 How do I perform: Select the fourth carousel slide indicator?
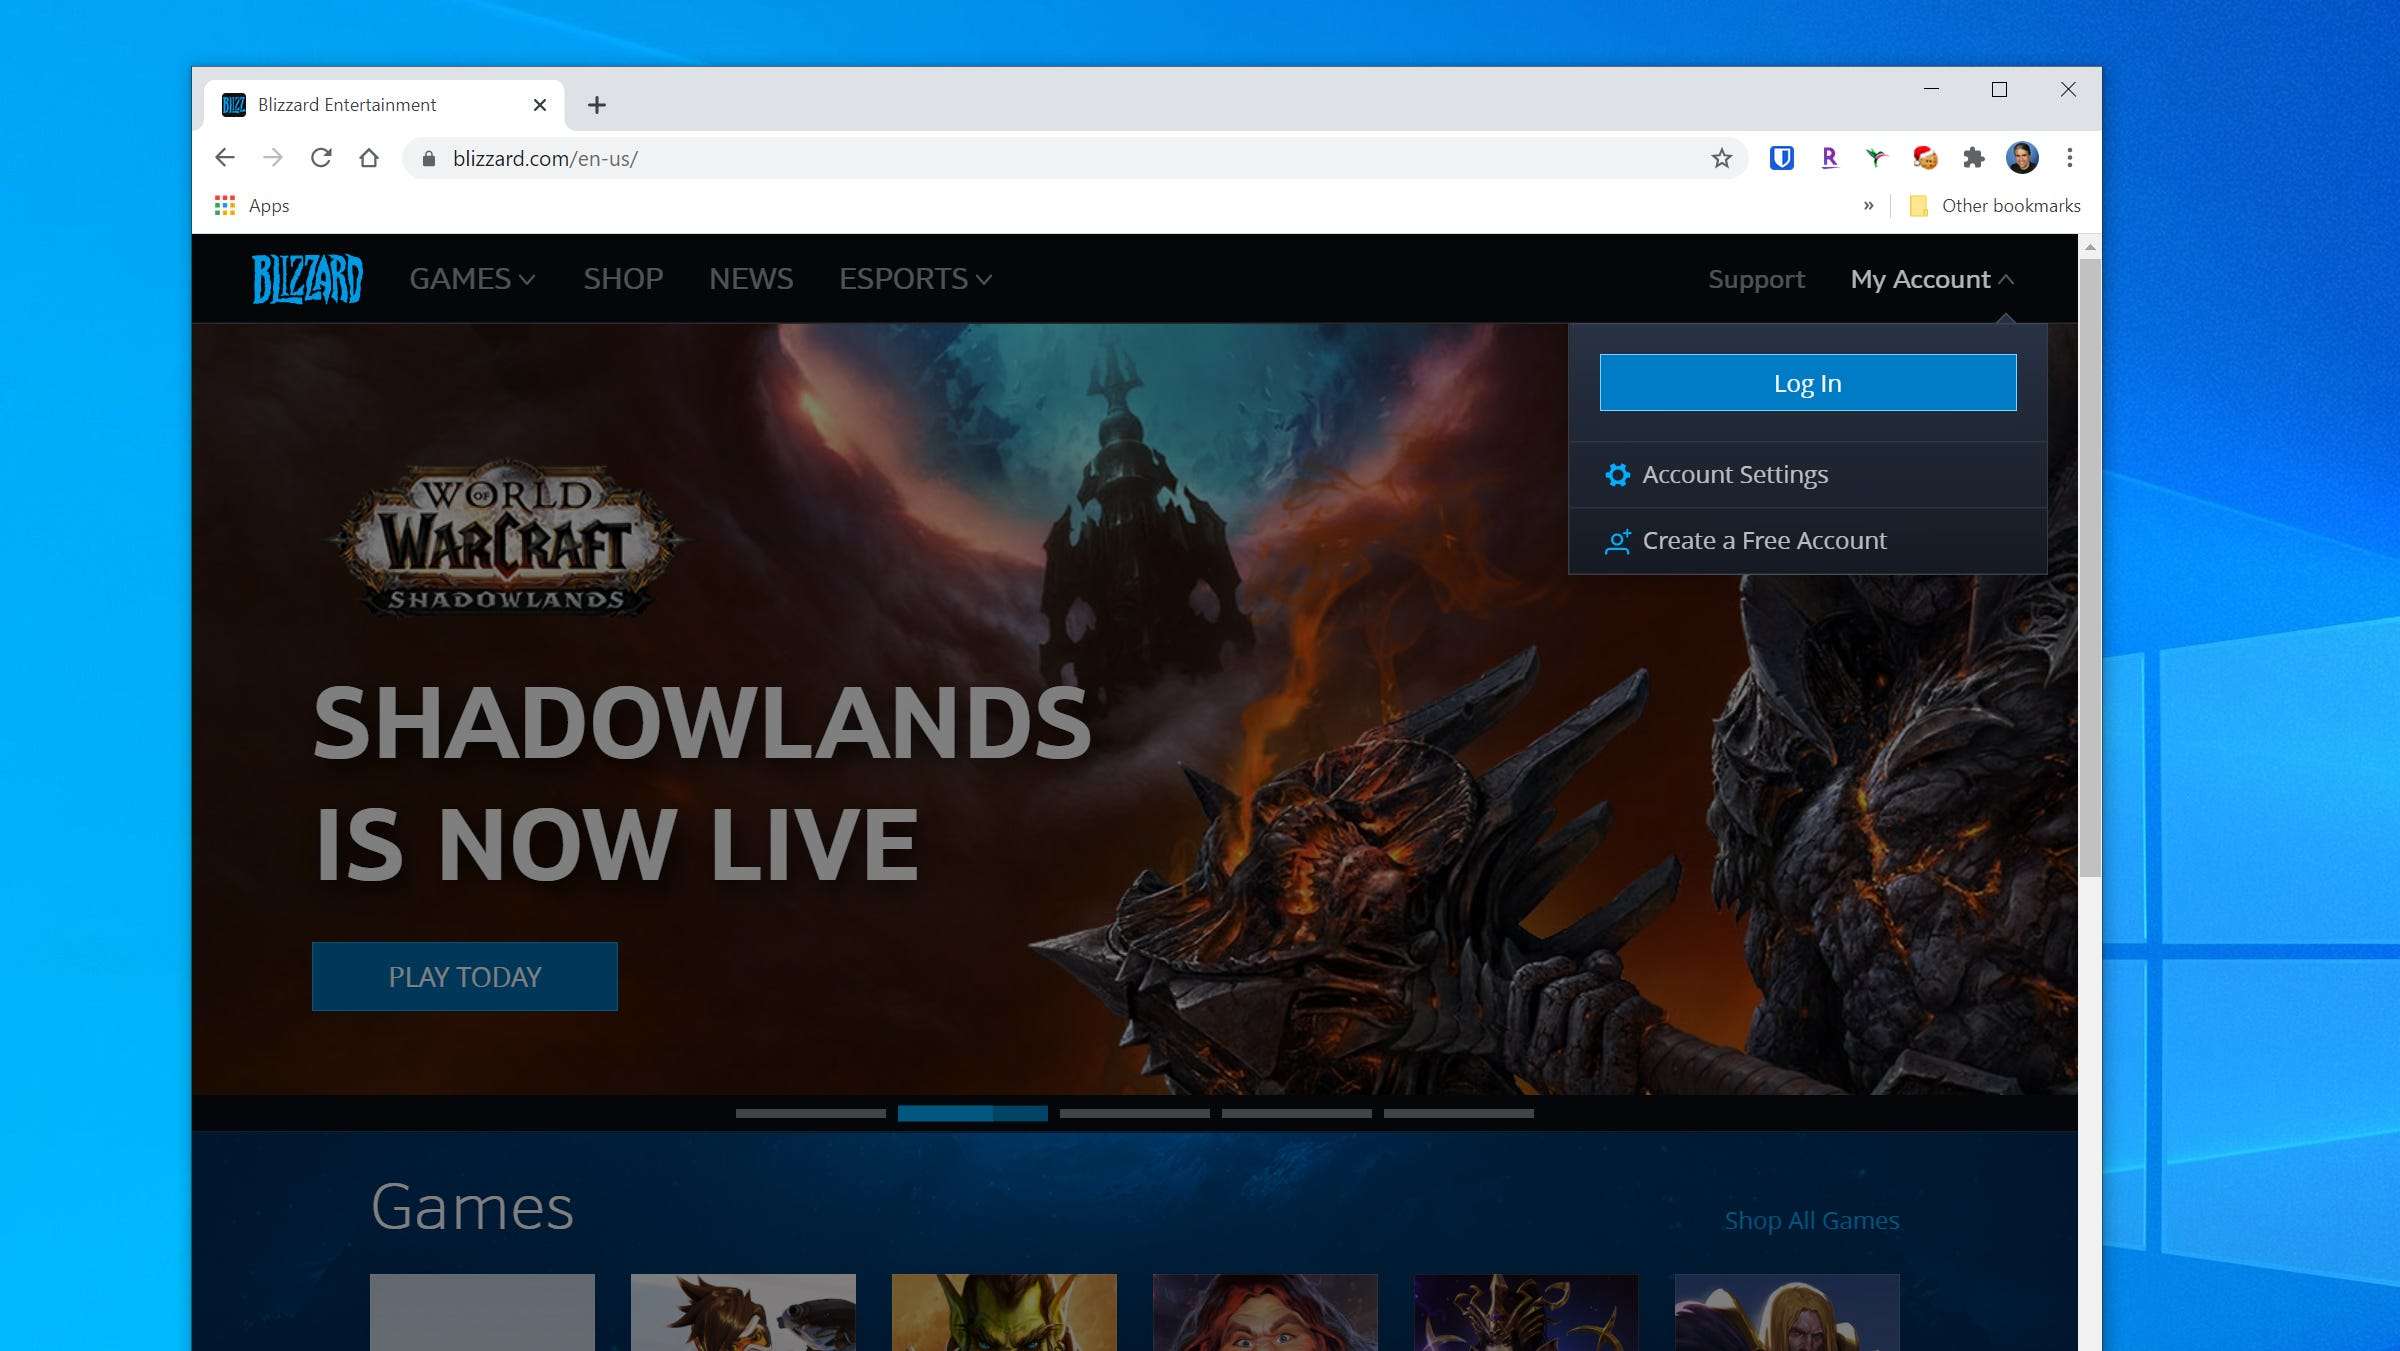pos(1297,1113)
